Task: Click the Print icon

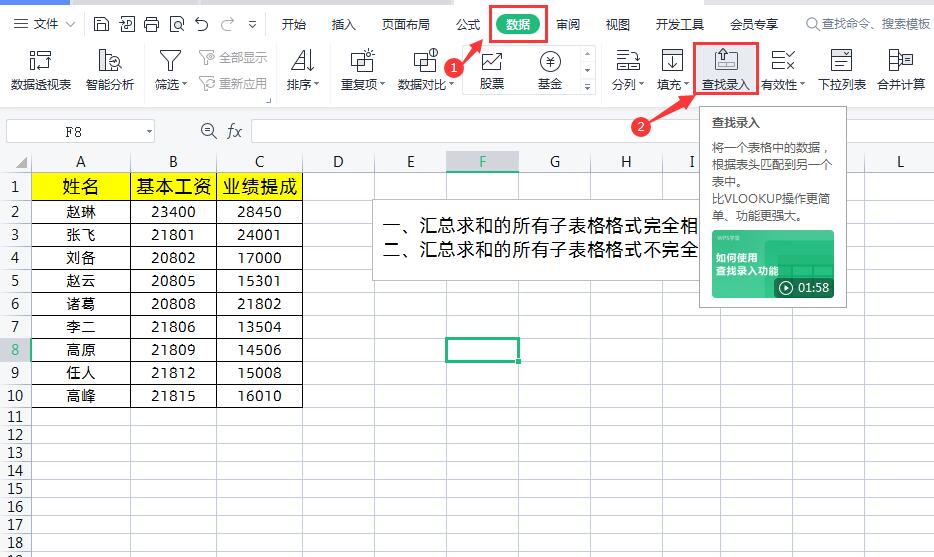Action: pos(151,24)
